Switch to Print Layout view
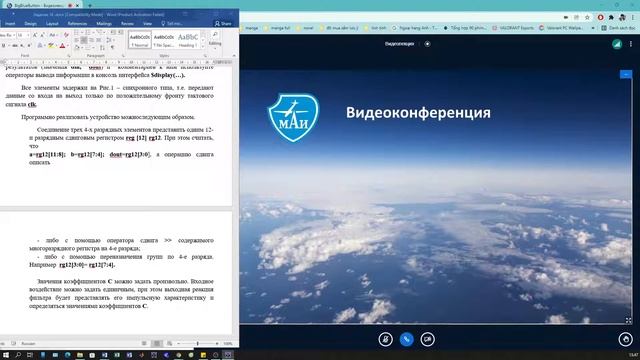The width and height of the screenshot is (640, 360). click(157, 343)
